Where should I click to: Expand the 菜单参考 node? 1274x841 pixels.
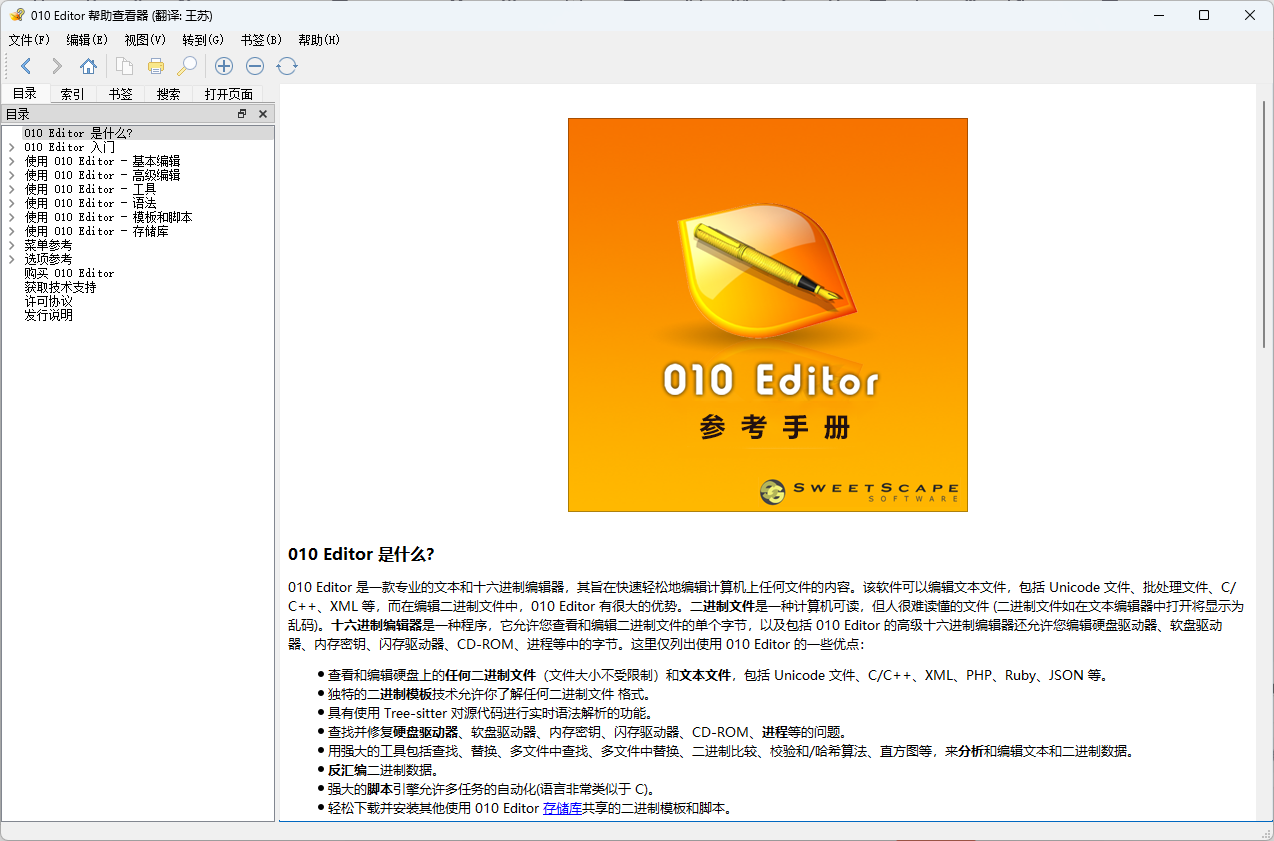coord(12,245)
